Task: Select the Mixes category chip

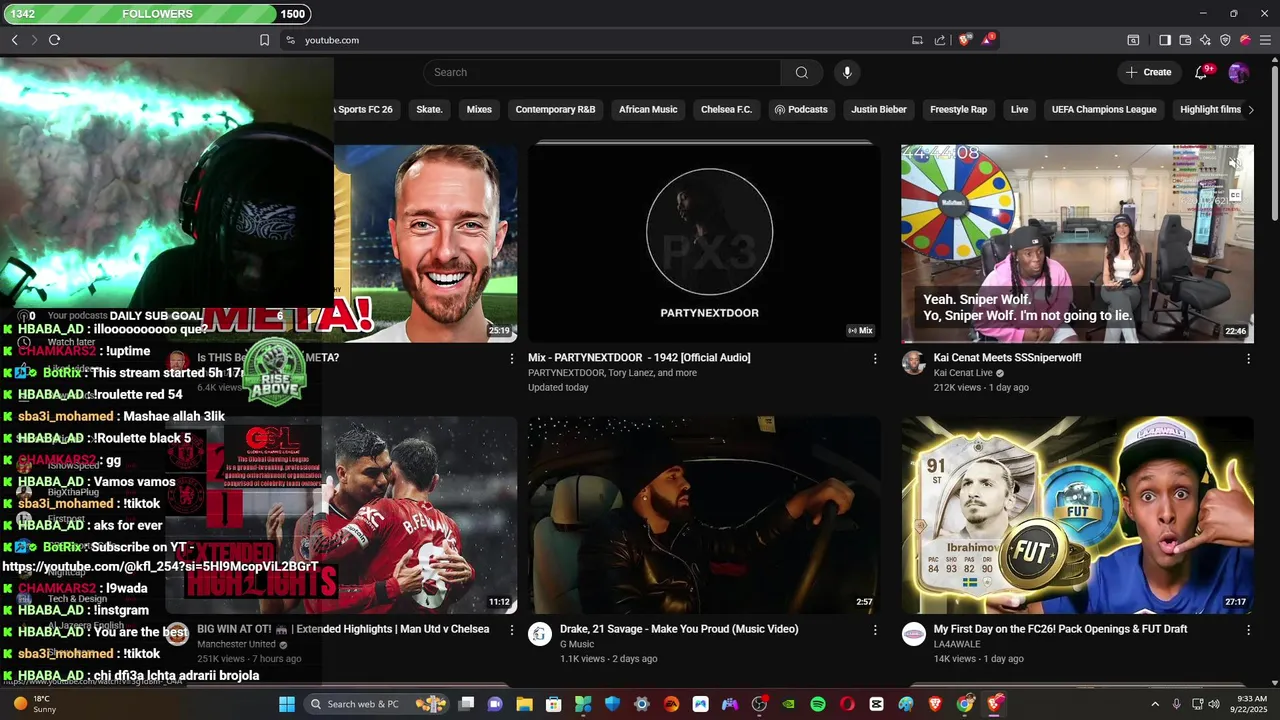Action: [479, 109]
